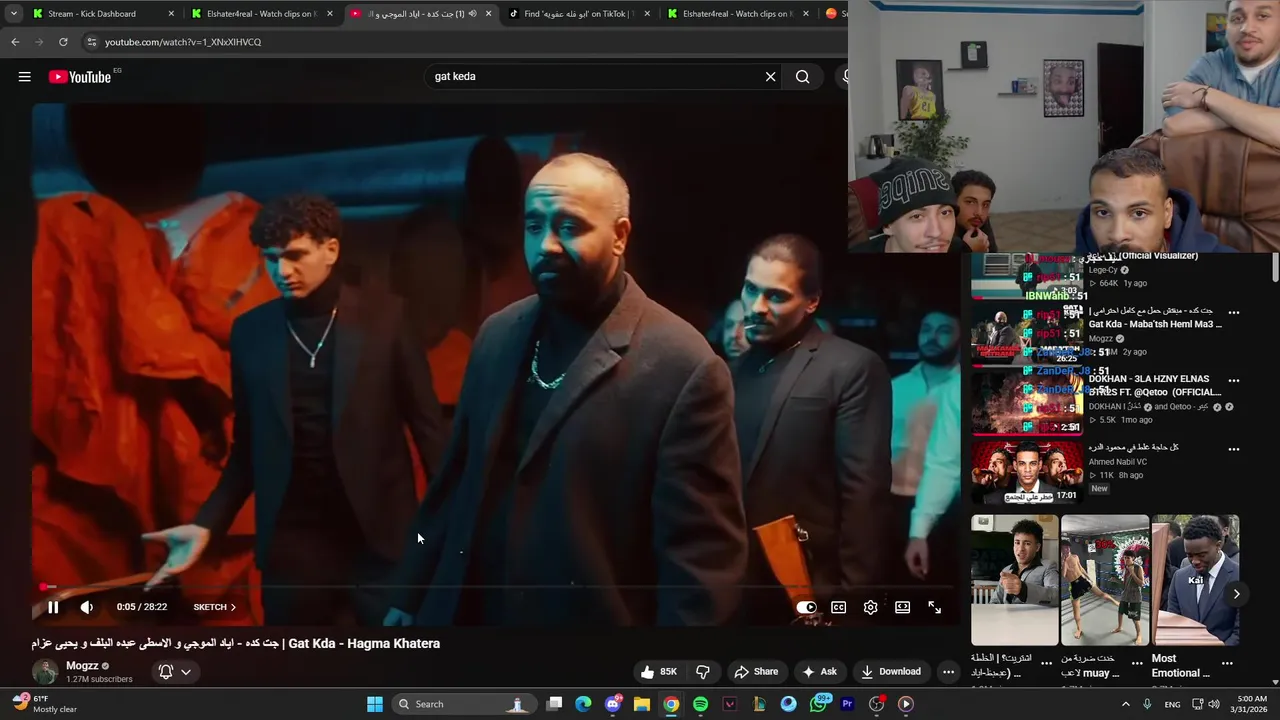Open DOKHAN - 3LA HZNY ELNAS video
The image size is (1280, 720).
1155,385
